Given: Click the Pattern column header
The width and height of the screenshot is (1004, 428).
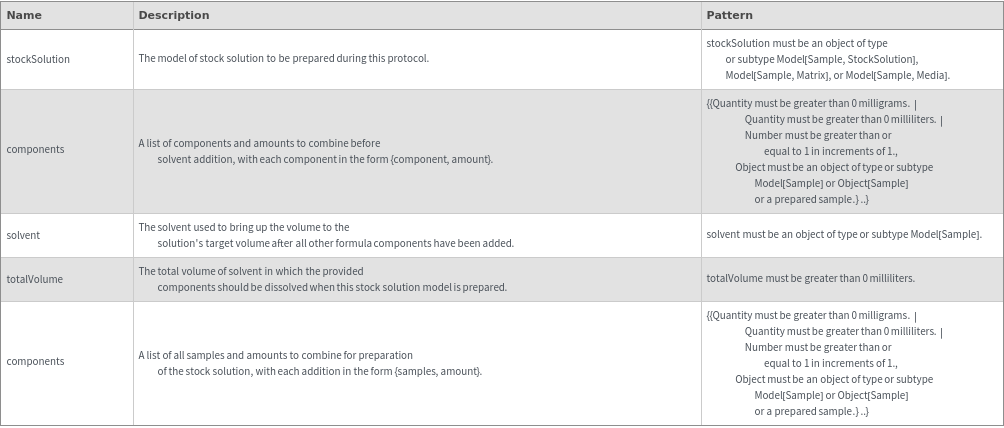Looking at the screenshot, I should click(729, 16).
